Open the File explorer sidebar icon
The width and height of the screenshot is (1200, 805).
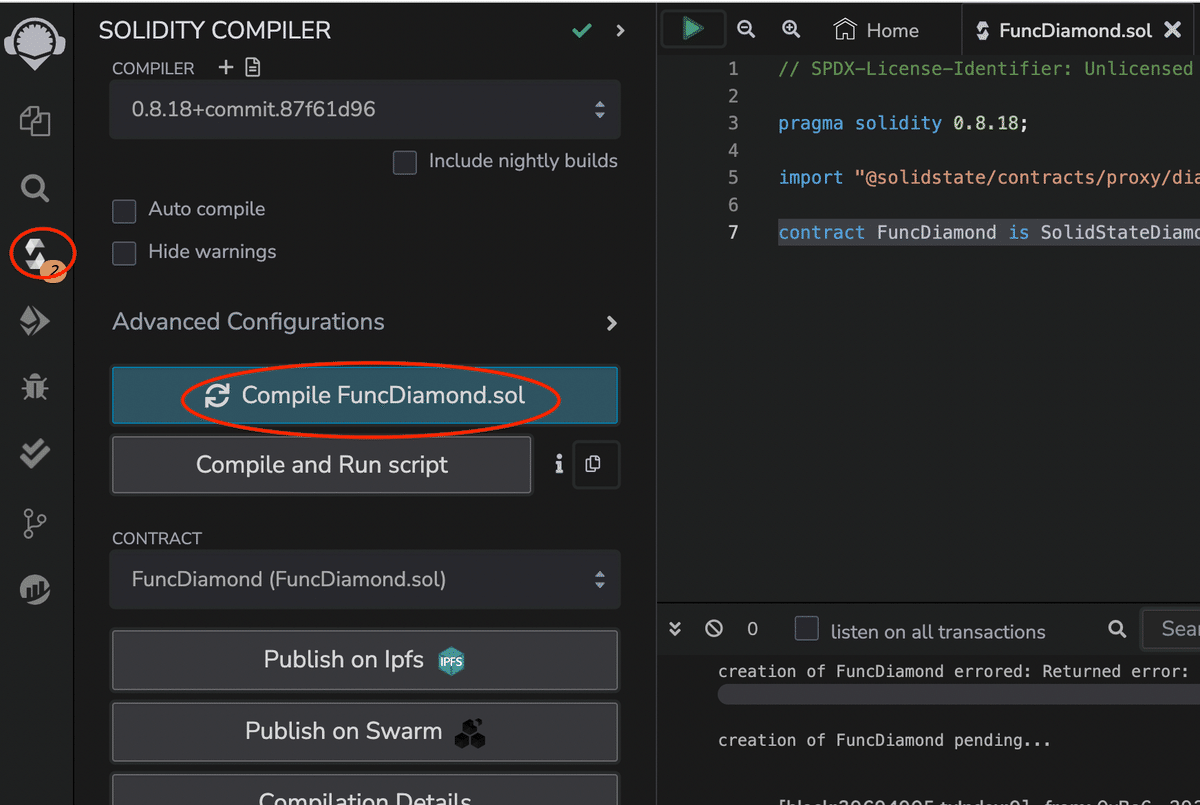(x=36, y=122)
